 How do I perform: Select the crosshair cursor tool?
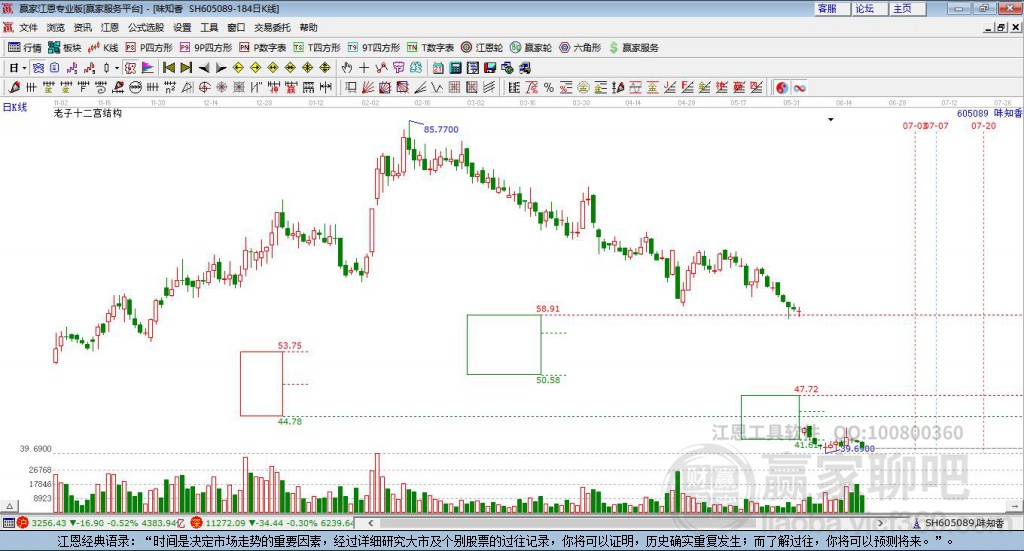click(364, 68)
